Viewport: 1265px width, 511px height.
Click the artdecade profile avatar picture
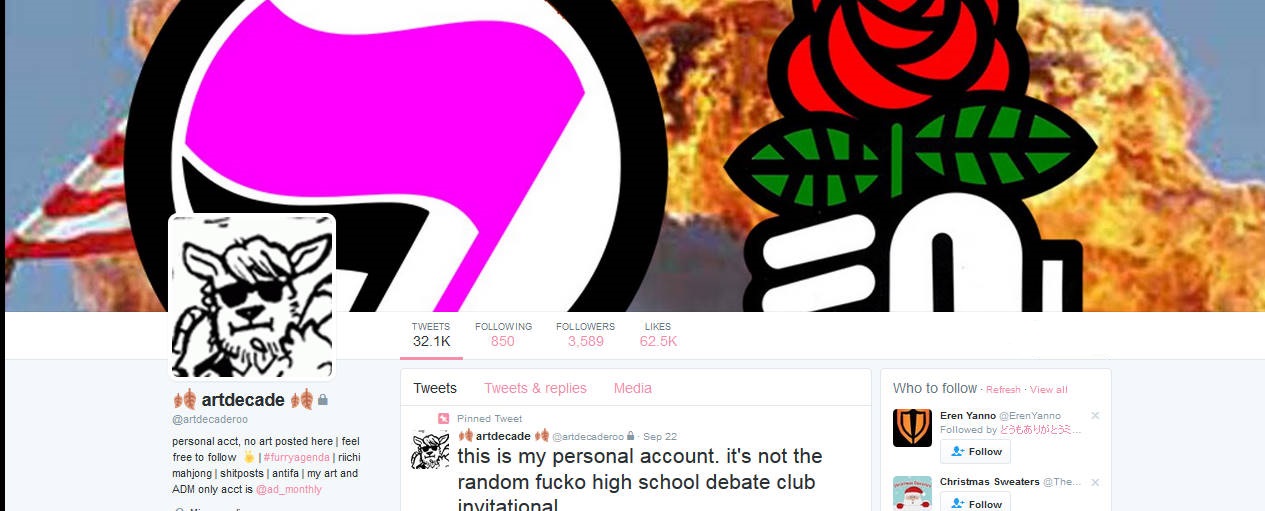(252, 297)
